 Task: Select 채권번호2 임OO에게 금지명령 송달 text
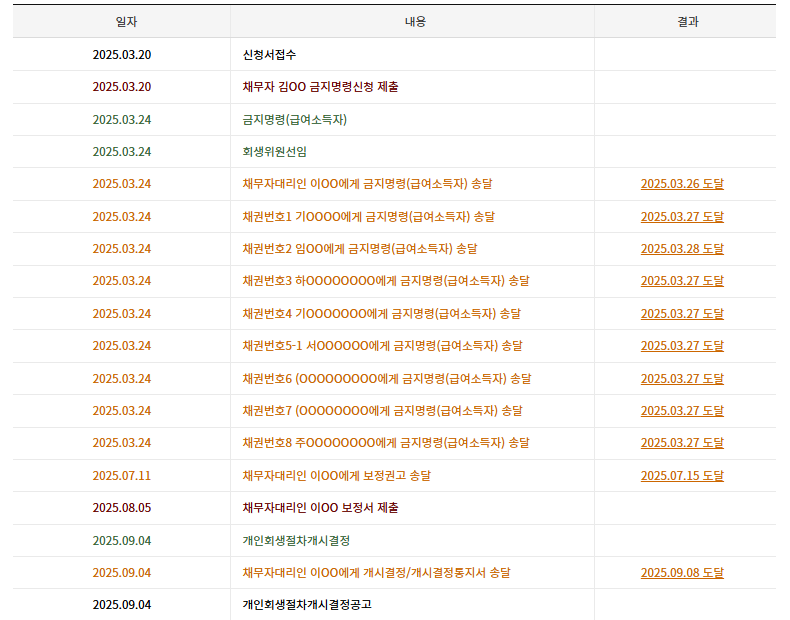[x=360, y=249]
